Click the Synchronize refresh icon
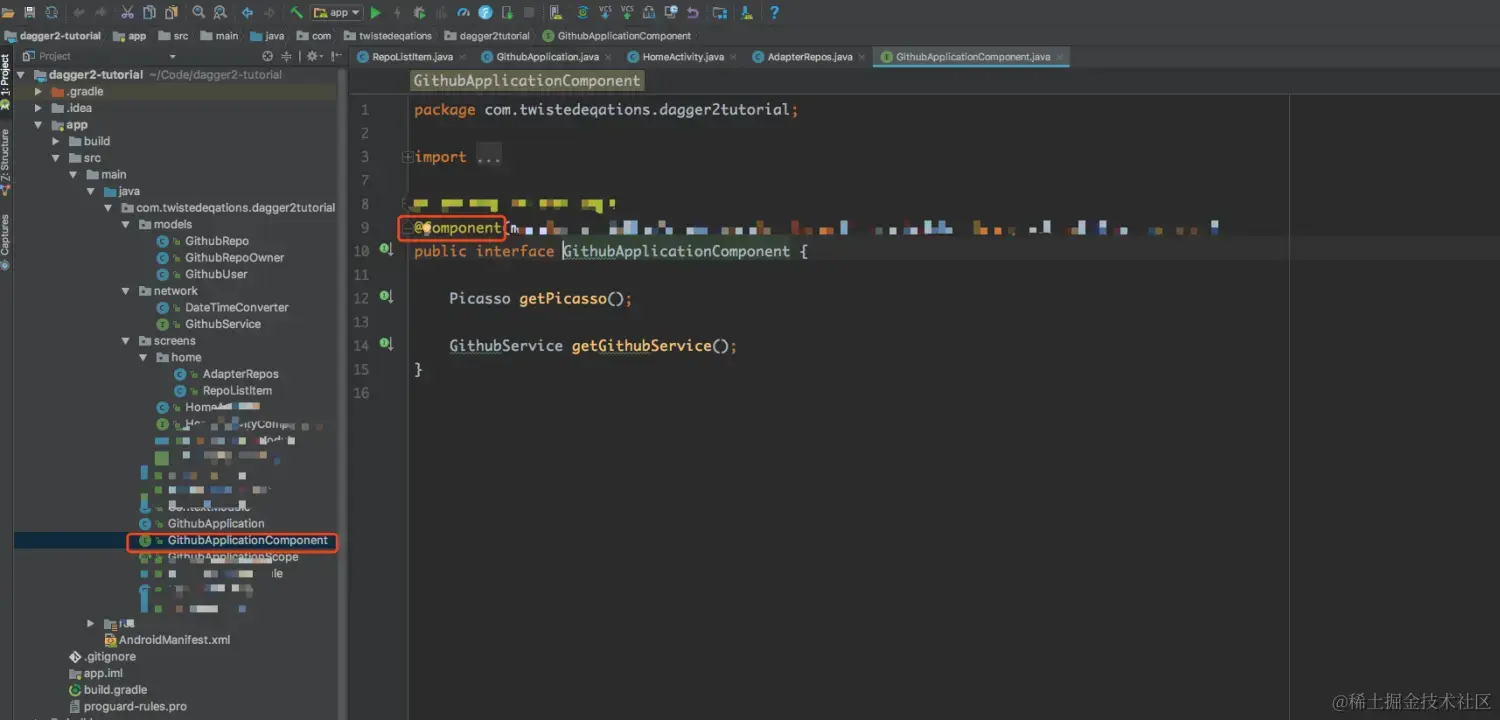The image size is (1500, 720). (x=49, y=12)
